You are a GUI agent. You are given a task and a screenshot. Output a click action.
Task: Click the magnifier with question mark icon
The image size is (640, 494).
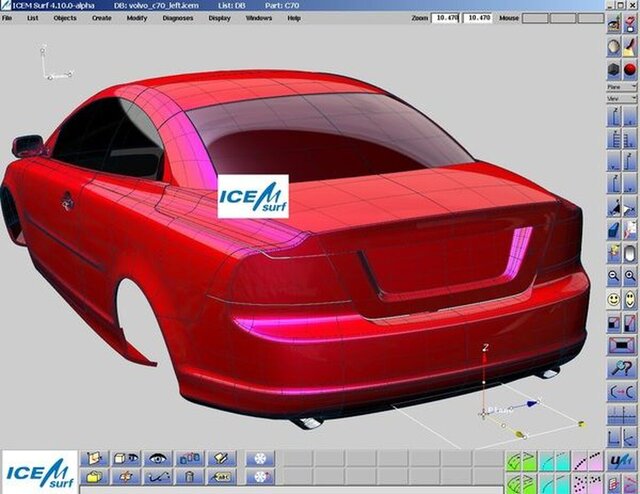tap(622, 368)
